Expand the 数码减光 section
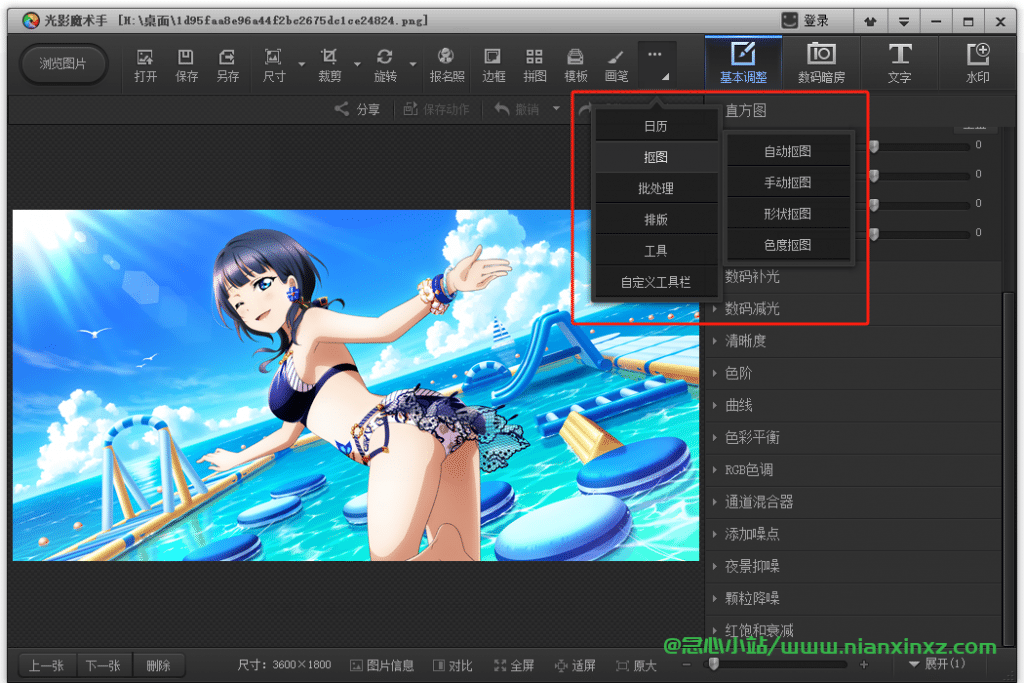Image resolution: width=1024 pixels, height=683 pixels. [x=854, y=309]
